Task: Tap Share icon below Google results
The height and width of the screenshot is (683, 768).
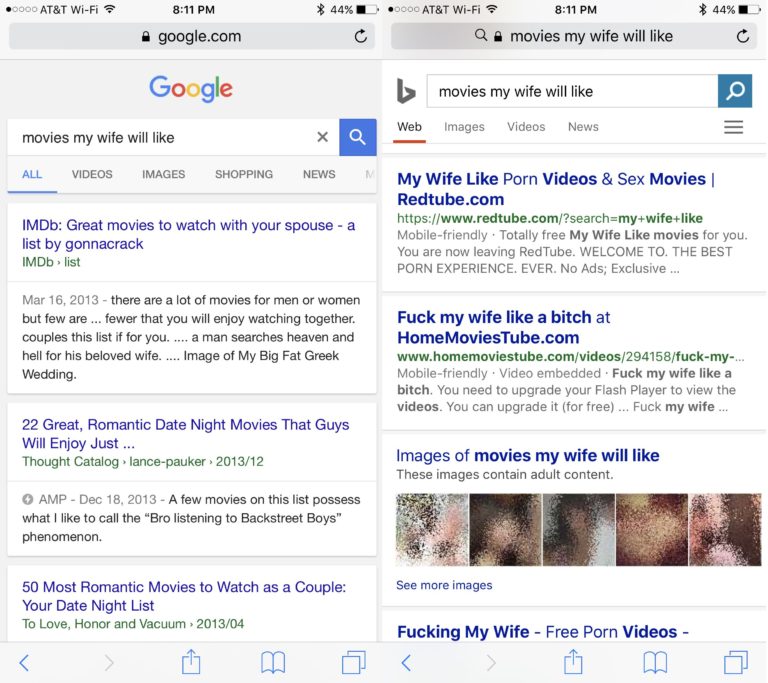Action: pyautogui.click(x=191, y=662)
